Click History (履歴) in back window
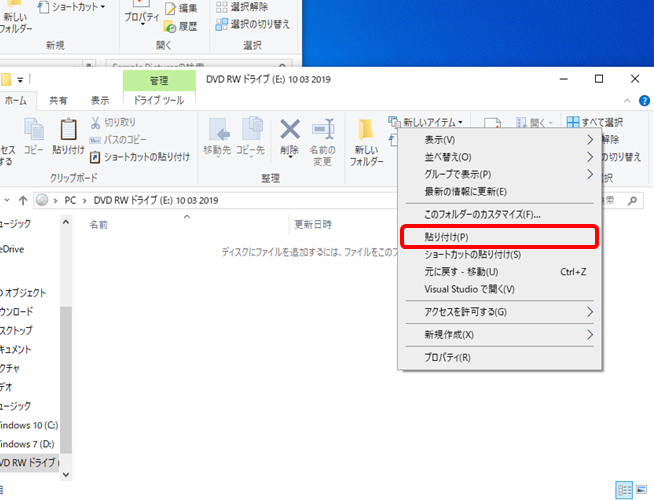Viewport: 654px width, 500px height. click(x=181, y=27)
